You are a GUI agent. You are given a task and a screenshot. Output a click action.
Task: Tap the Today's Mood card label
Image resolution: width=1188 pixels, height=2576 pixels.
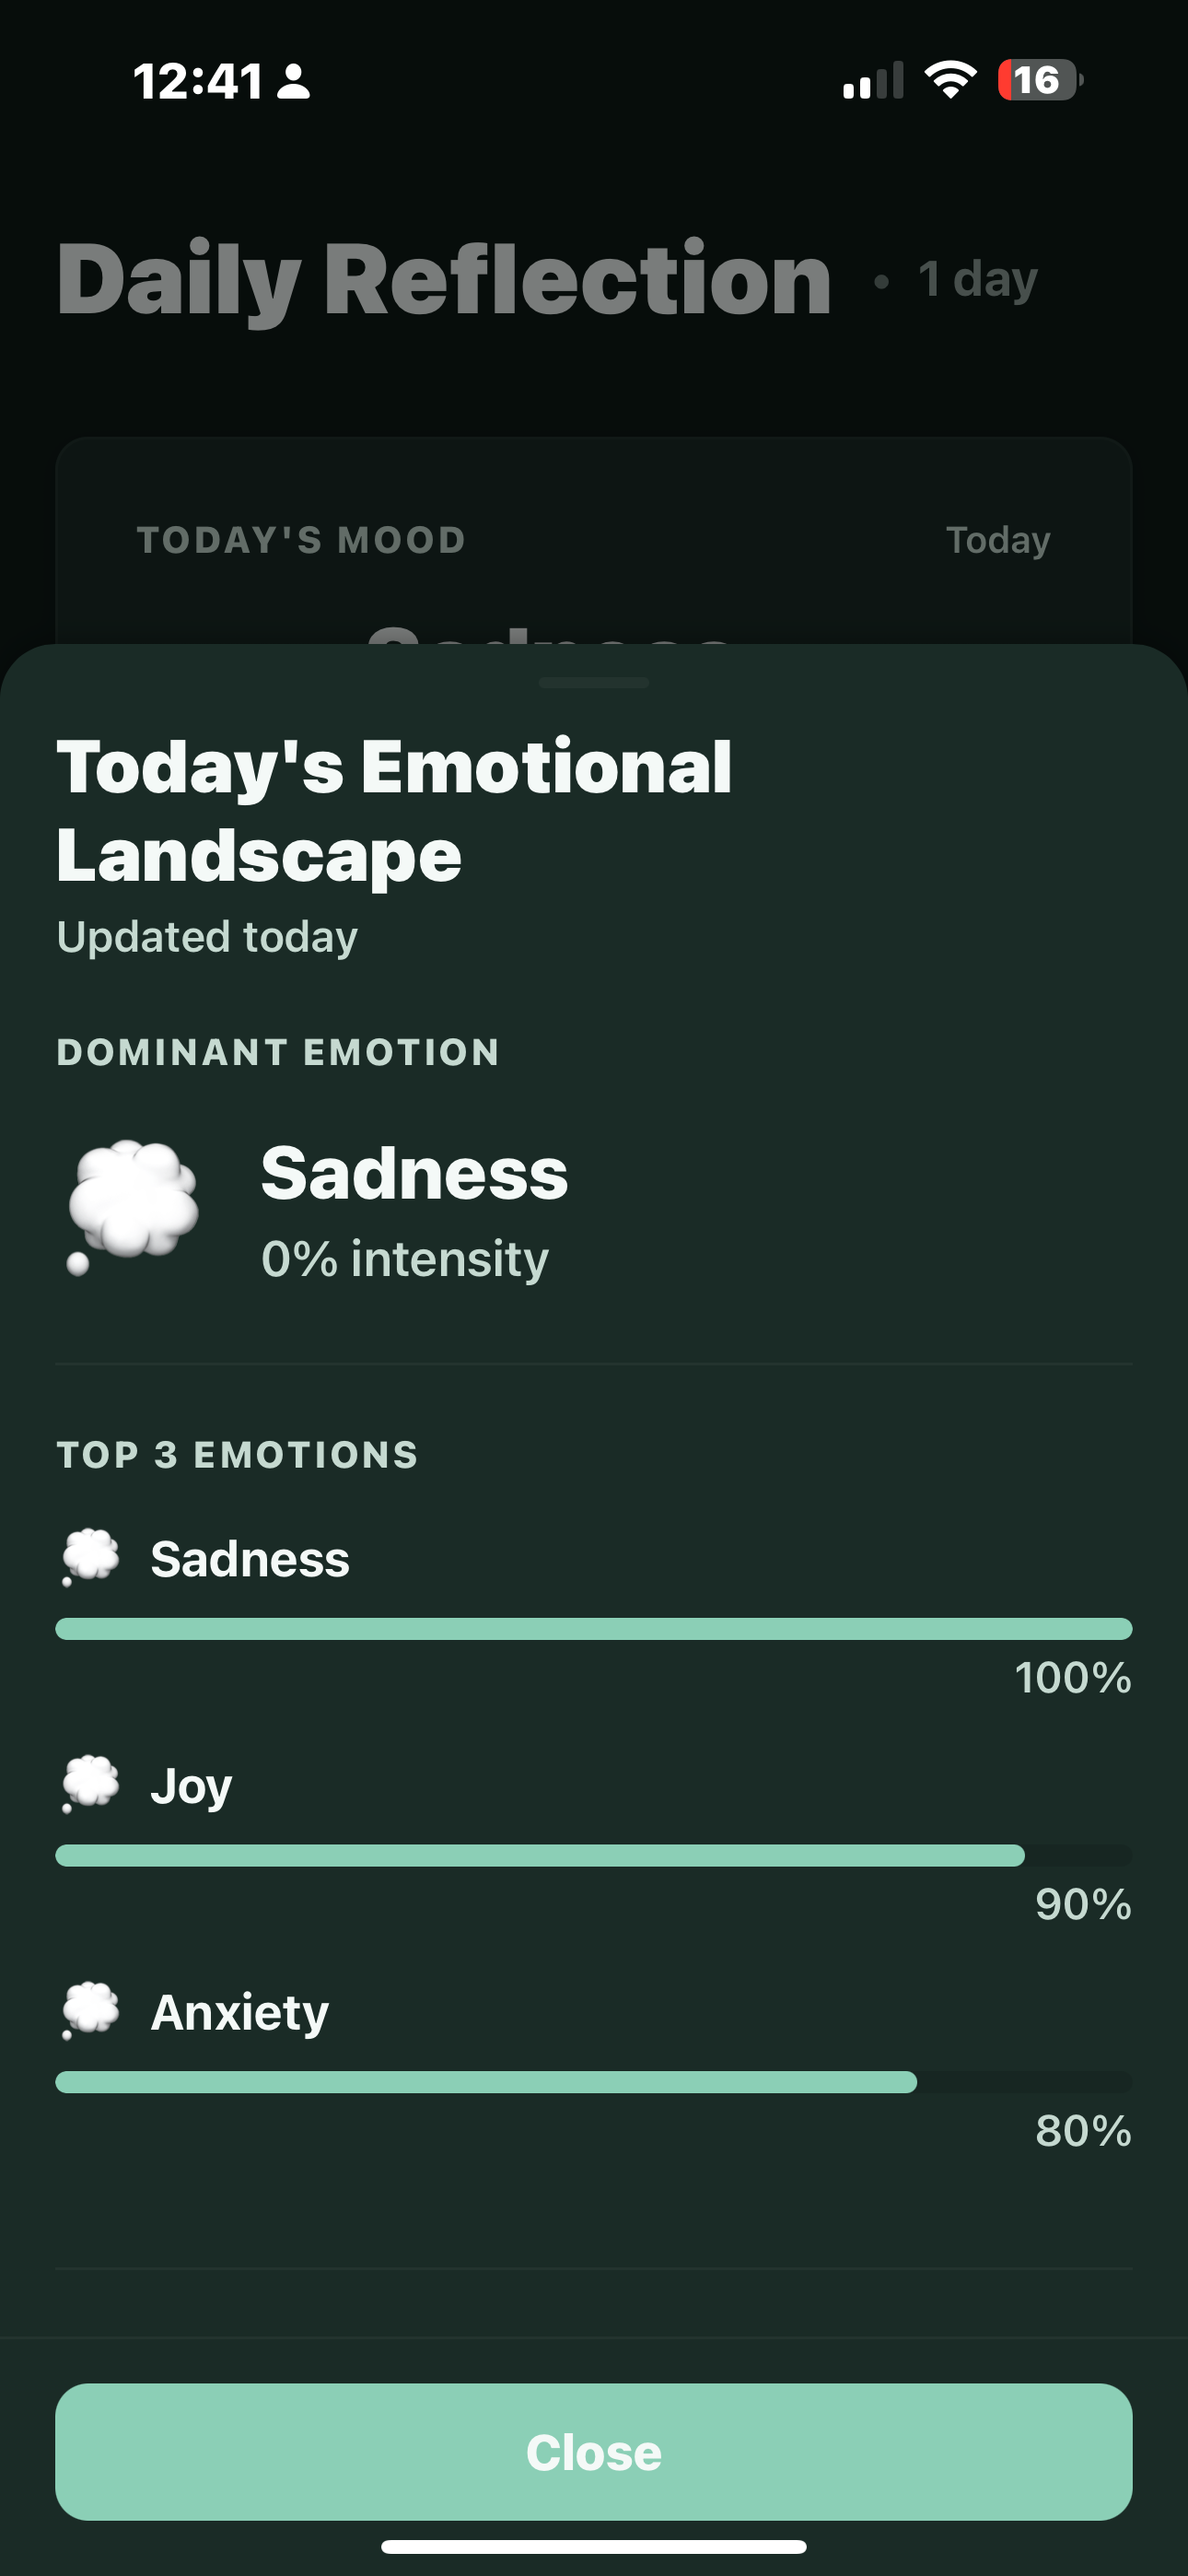[x=301, y=540]
